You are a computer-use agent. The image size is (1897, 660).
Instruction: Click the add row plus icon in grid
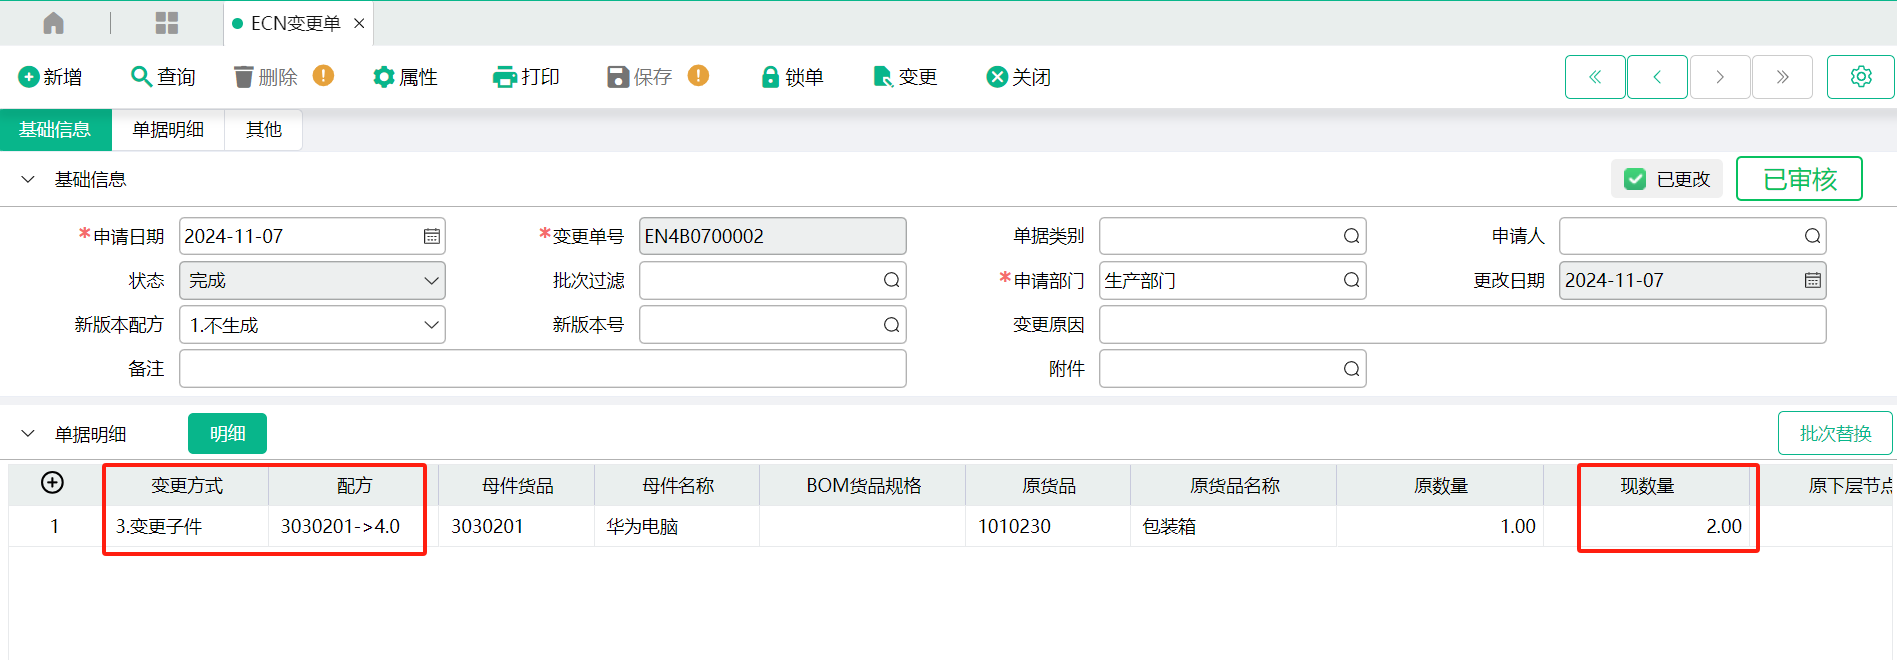[x=52, y=483]
